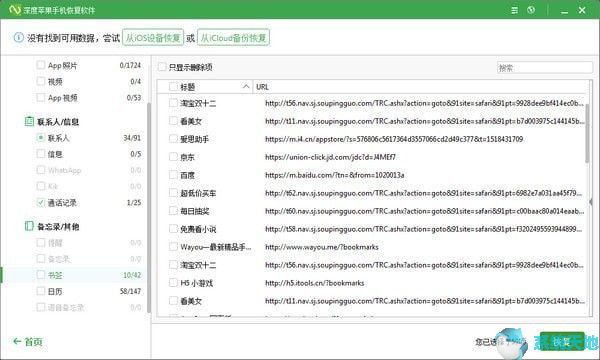Select the m.i4.cn appstore URL cell

(x=394, y=139)
